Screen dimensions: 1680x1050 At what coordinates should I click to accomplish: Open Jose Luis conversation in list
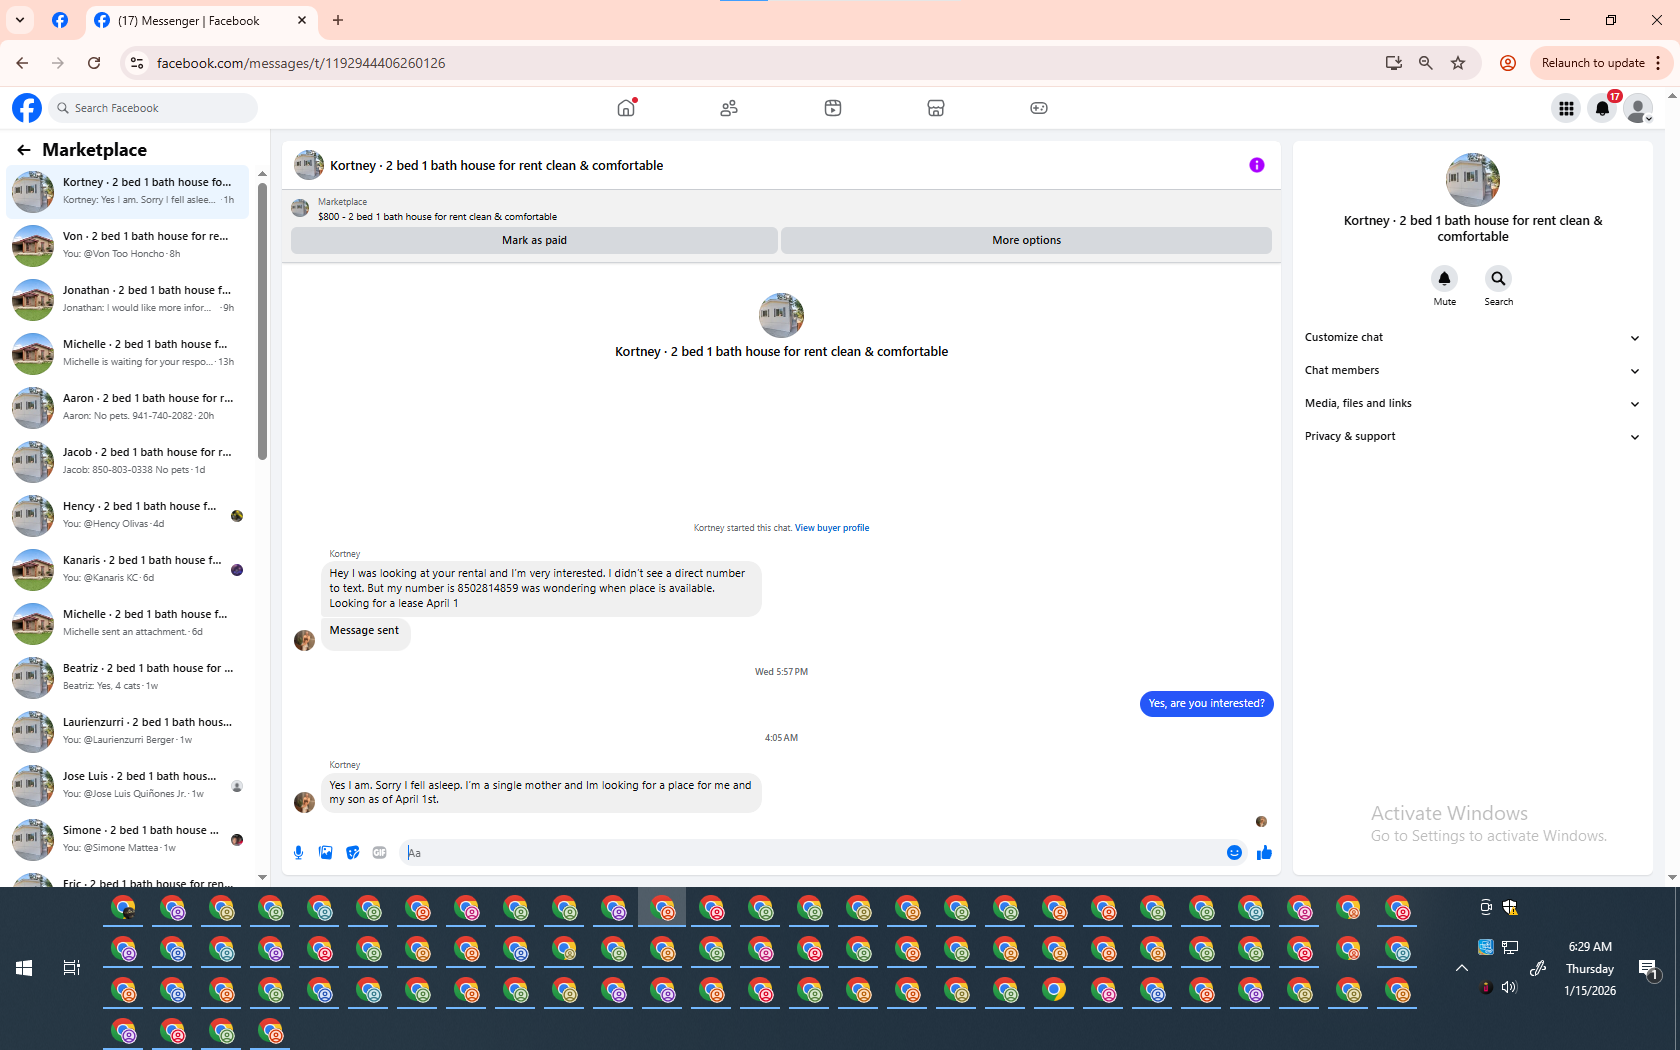pos(128,786)
